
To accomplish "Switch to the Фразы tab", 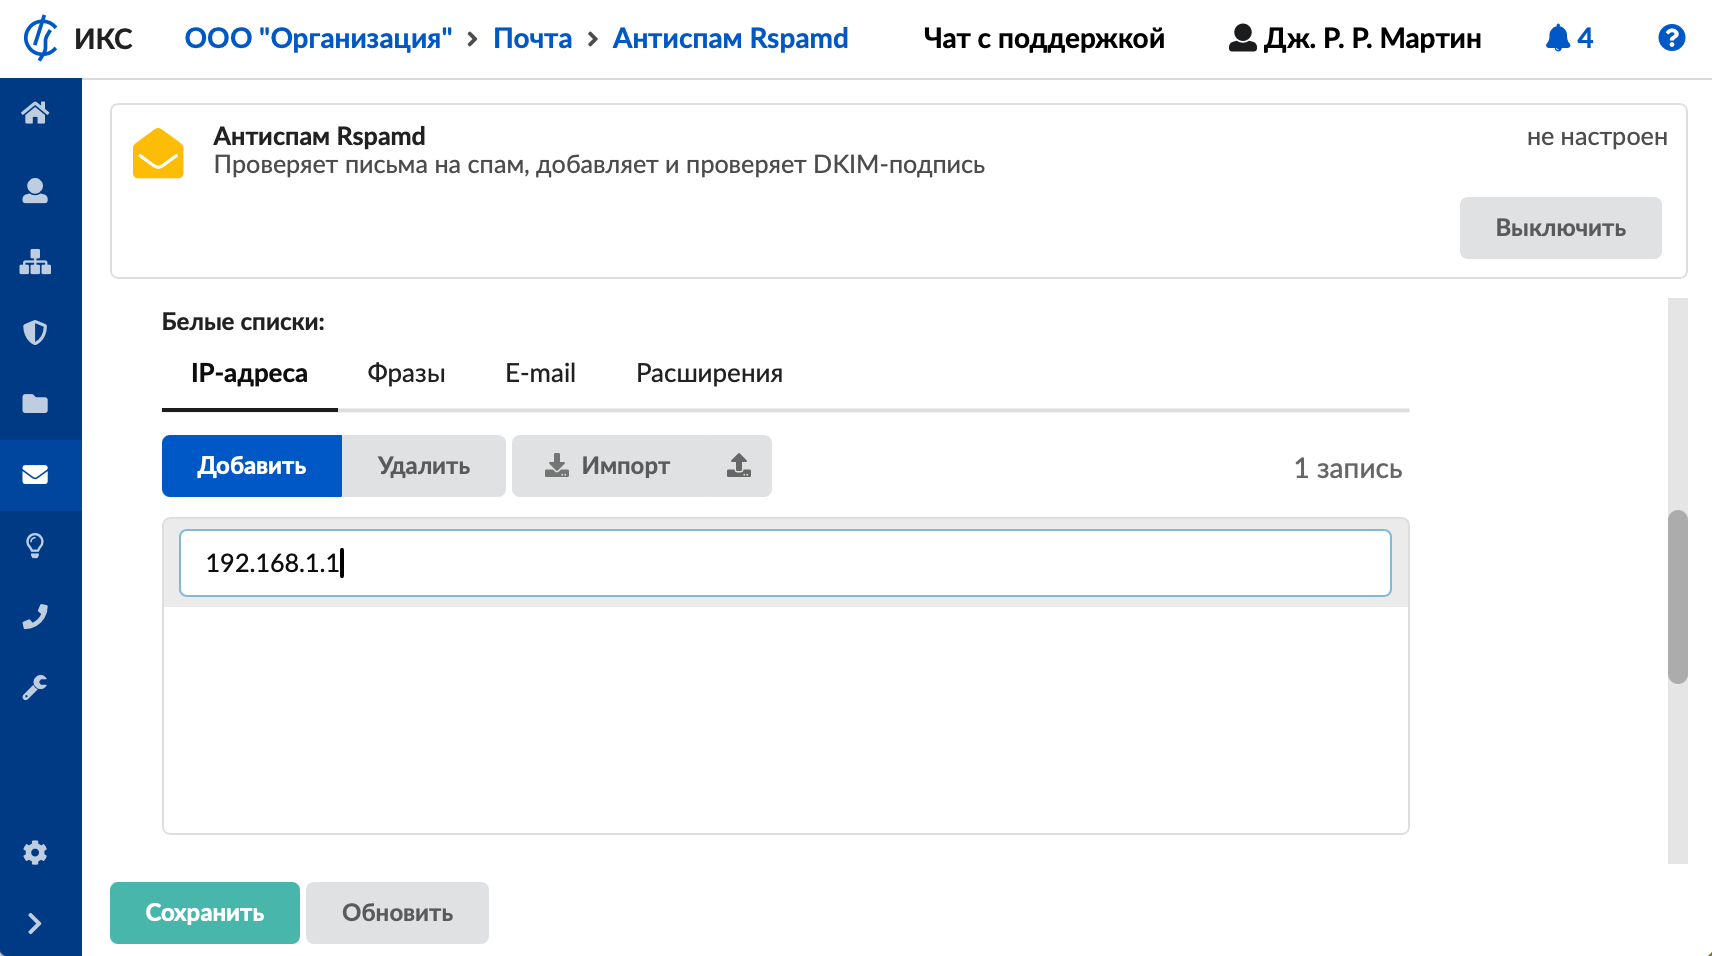I will [406, 374].
